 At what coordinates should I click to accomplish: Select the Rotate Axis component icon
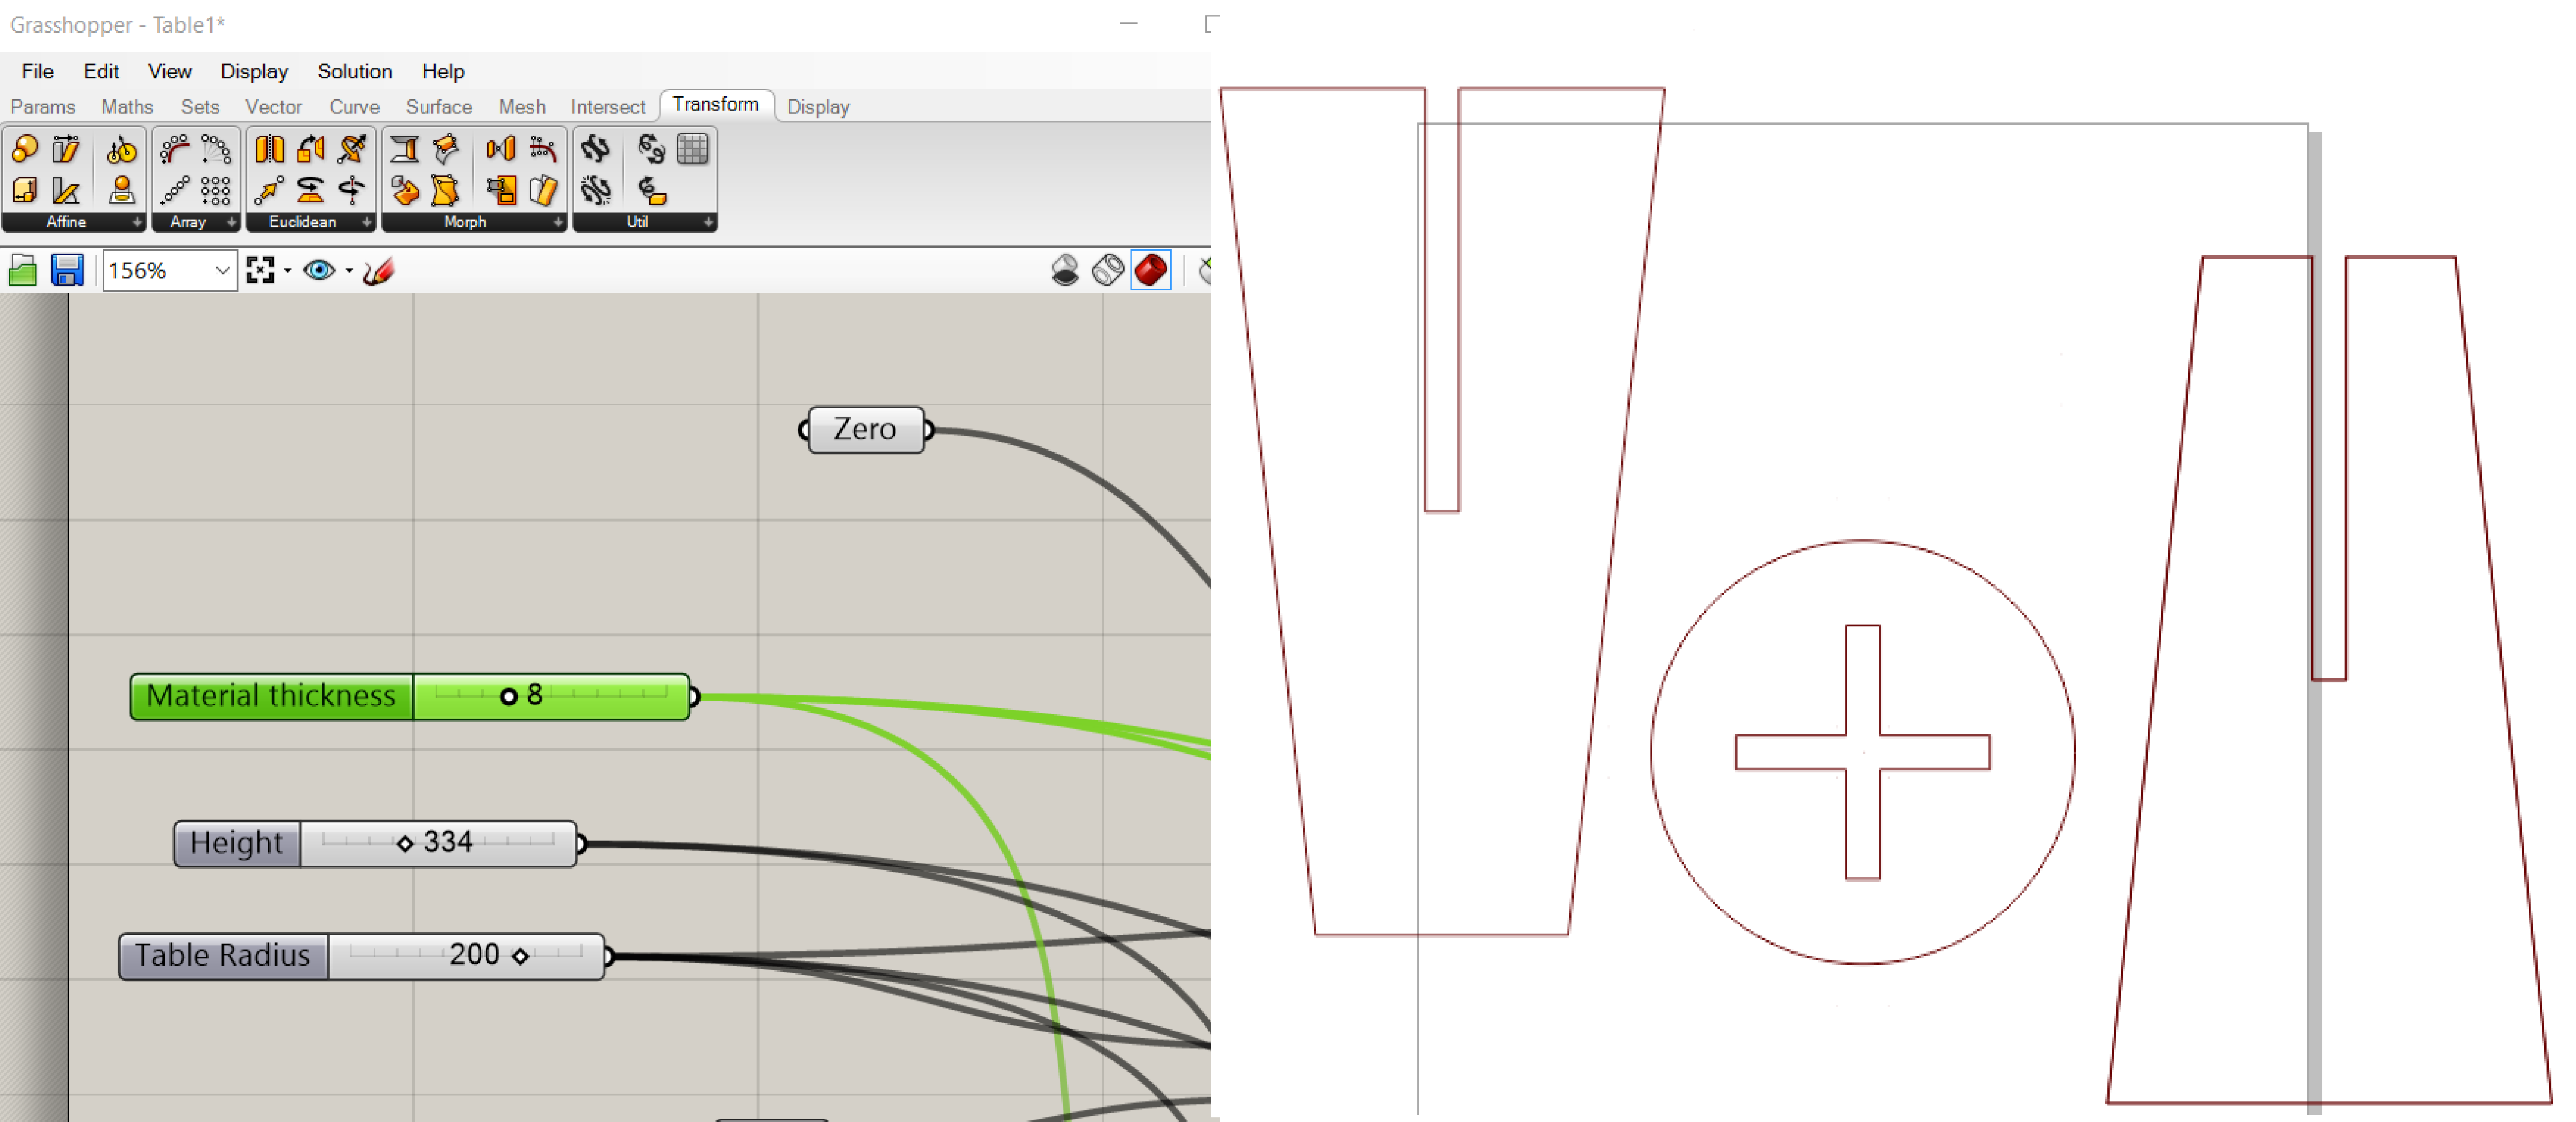pos(351,190)
